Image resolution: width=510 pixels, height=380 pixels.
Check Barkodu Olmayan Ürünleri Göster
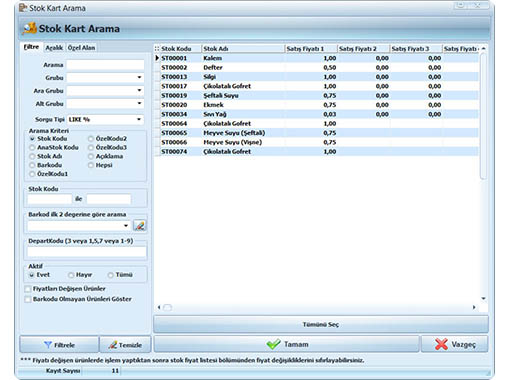tap(28, 299)
